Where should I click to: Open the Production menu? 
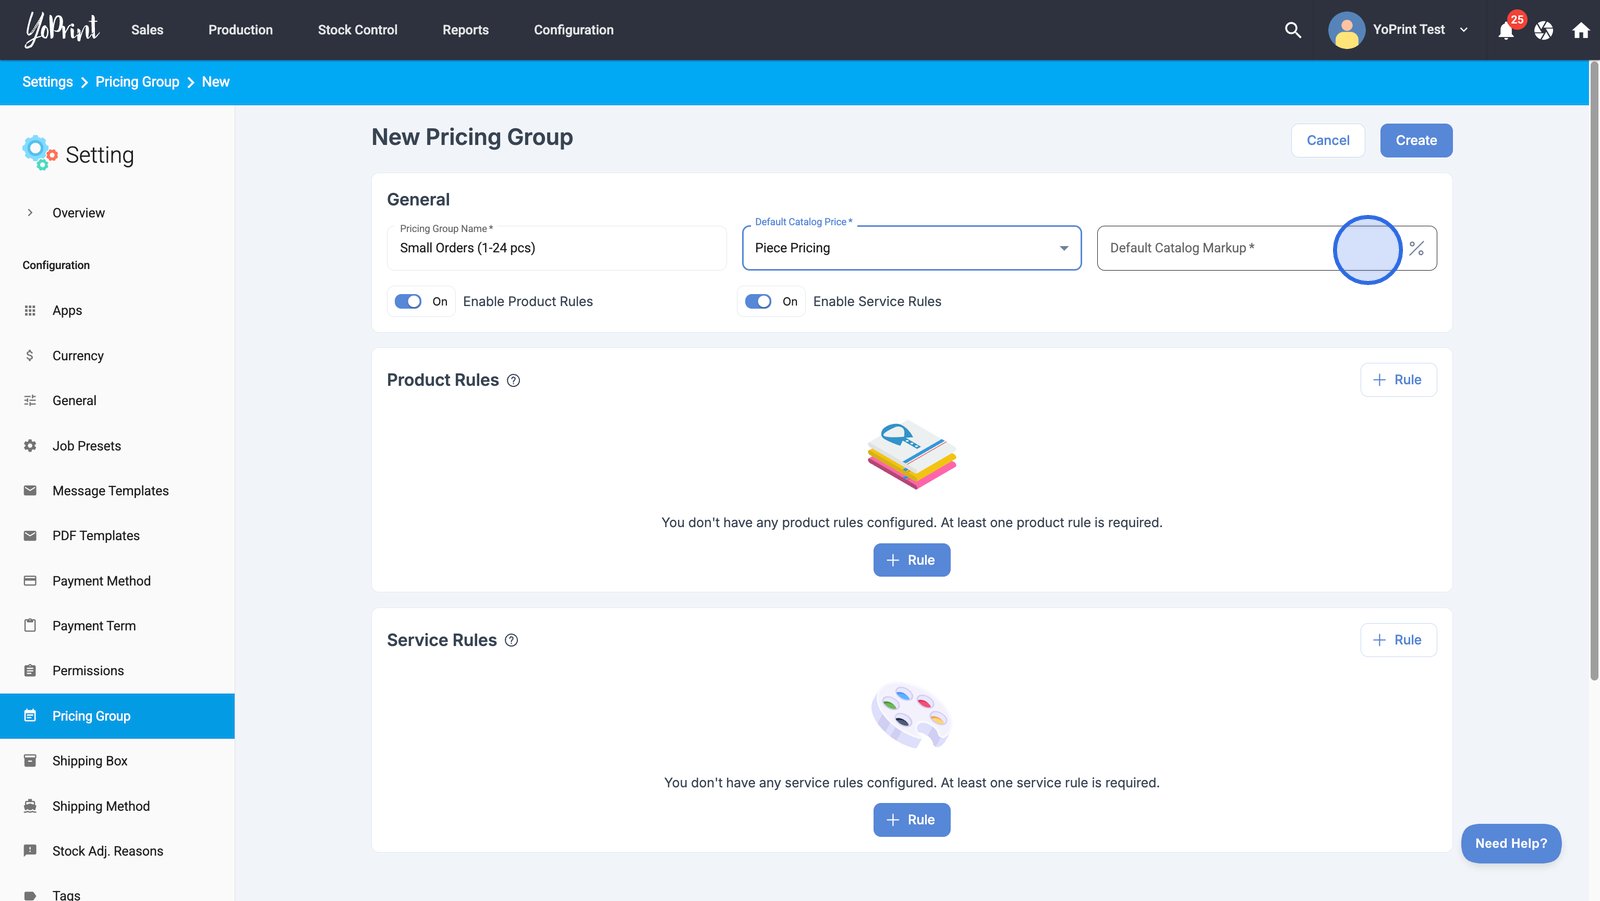pyautogui.click(x=240, y=30)
